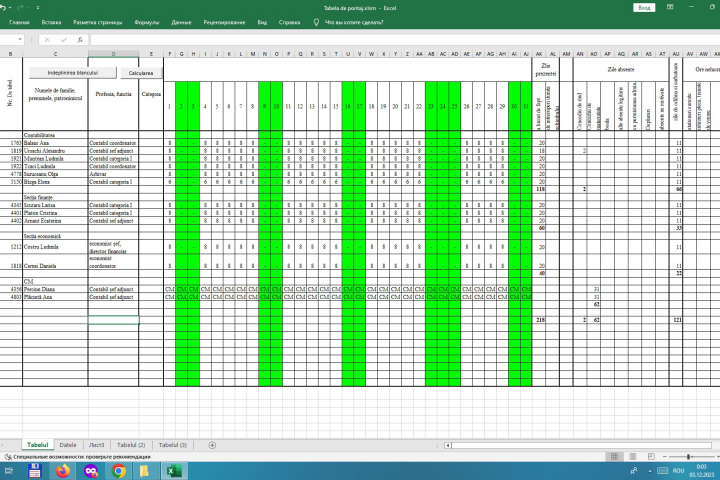
Task: Select the 'Zile absente' header cell
Action: pyautogui.click(x=621, y=69)
